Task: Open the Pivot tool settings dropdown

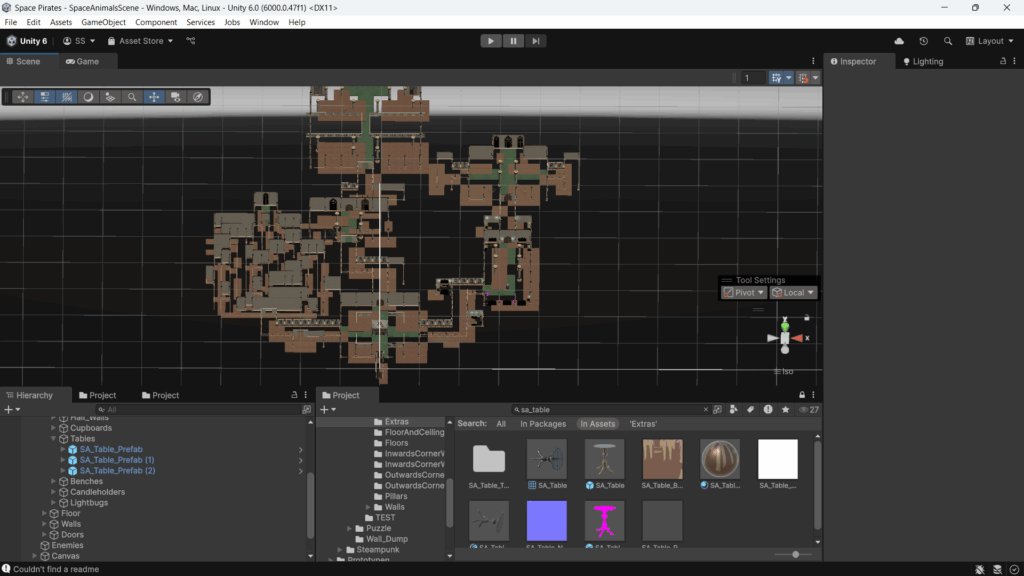Action: click(744, 293)
